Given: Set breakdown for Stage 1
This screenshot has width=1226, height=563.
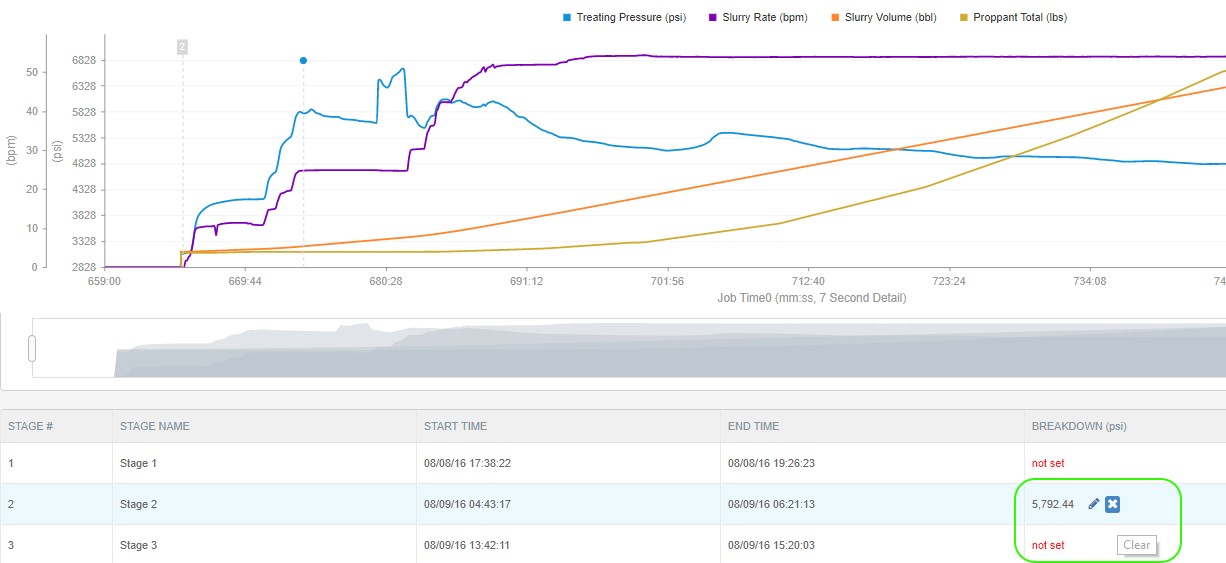Looking at the screenshot, I should [1048, 464].
